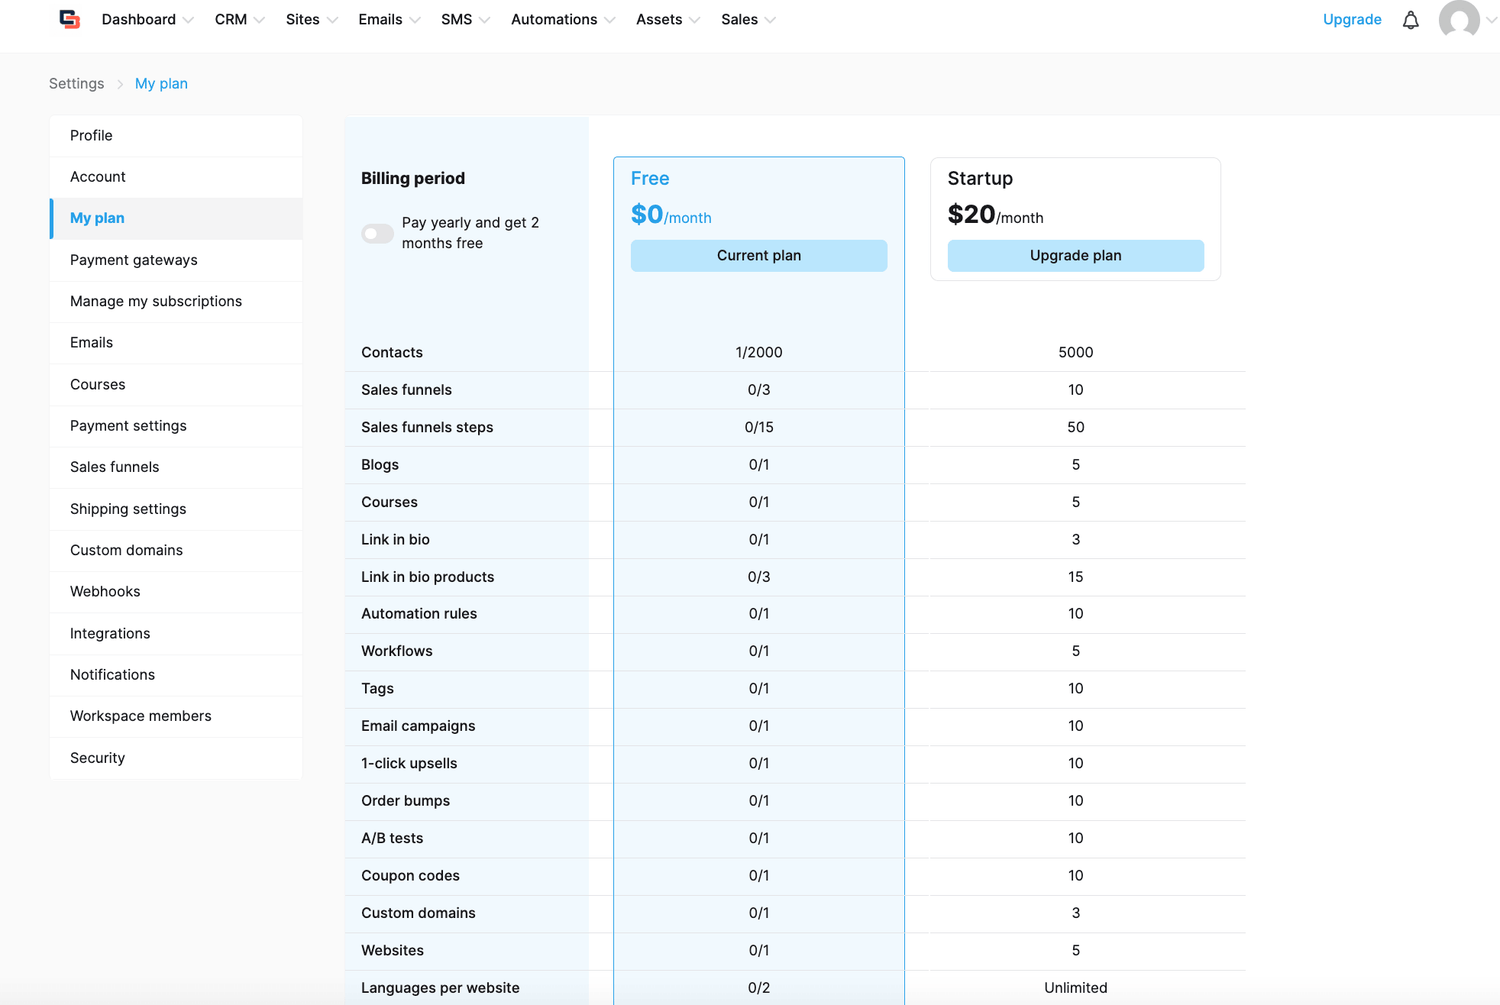The image size is (1500, 1005).
Task: Expand the Automations dropdown menu
Action: (563, 20)
